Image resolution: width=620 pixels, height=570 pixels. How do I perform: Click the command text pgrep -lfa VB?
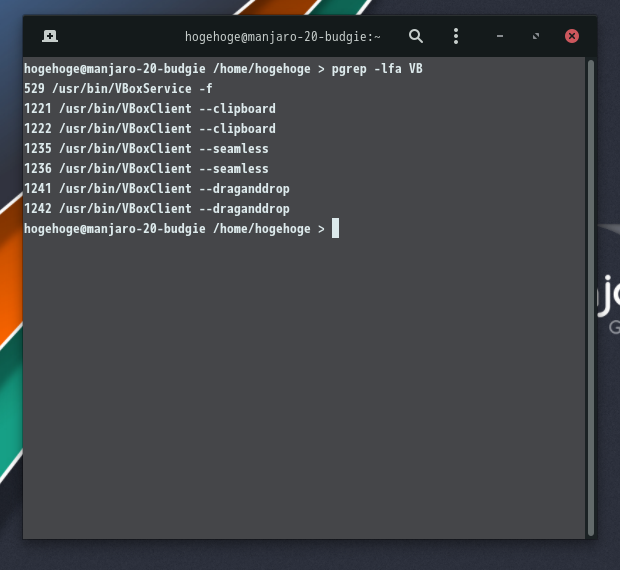point(377,69)
